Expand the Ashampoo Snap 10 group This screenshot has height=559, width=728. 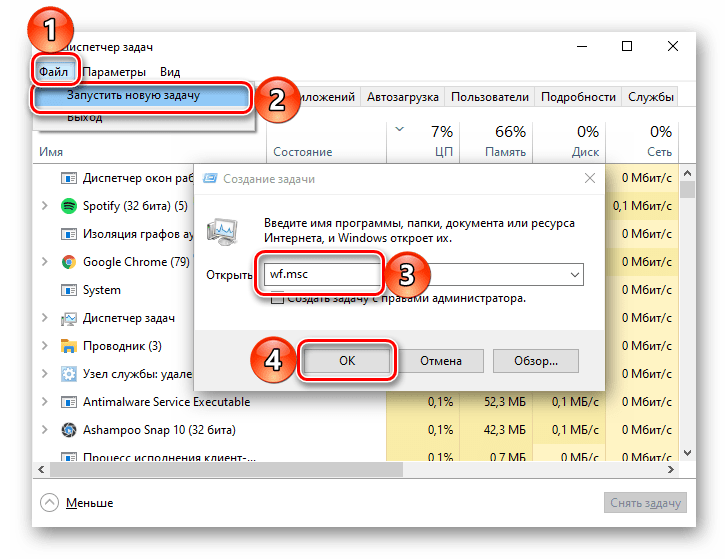click(45, 430)
